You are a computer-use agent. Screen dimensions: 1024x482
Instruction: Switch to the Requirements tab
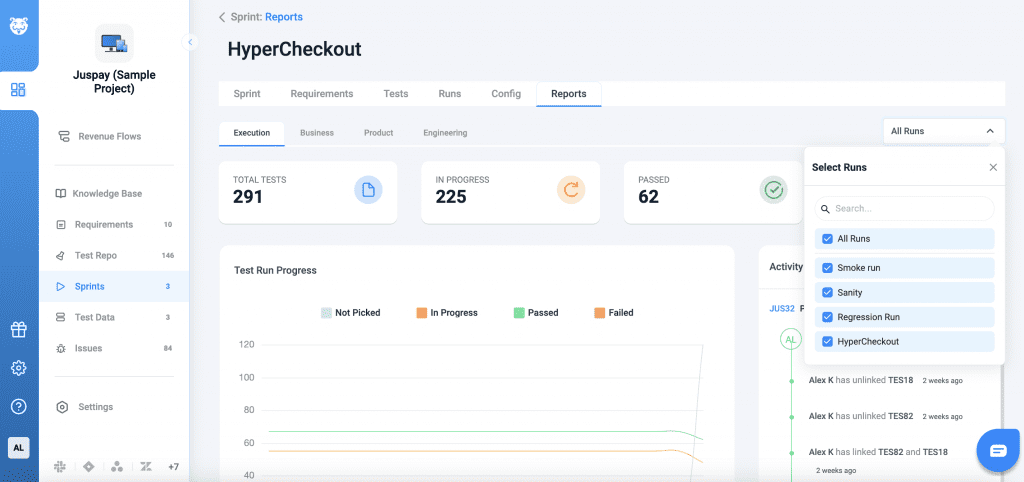point(321,94)
